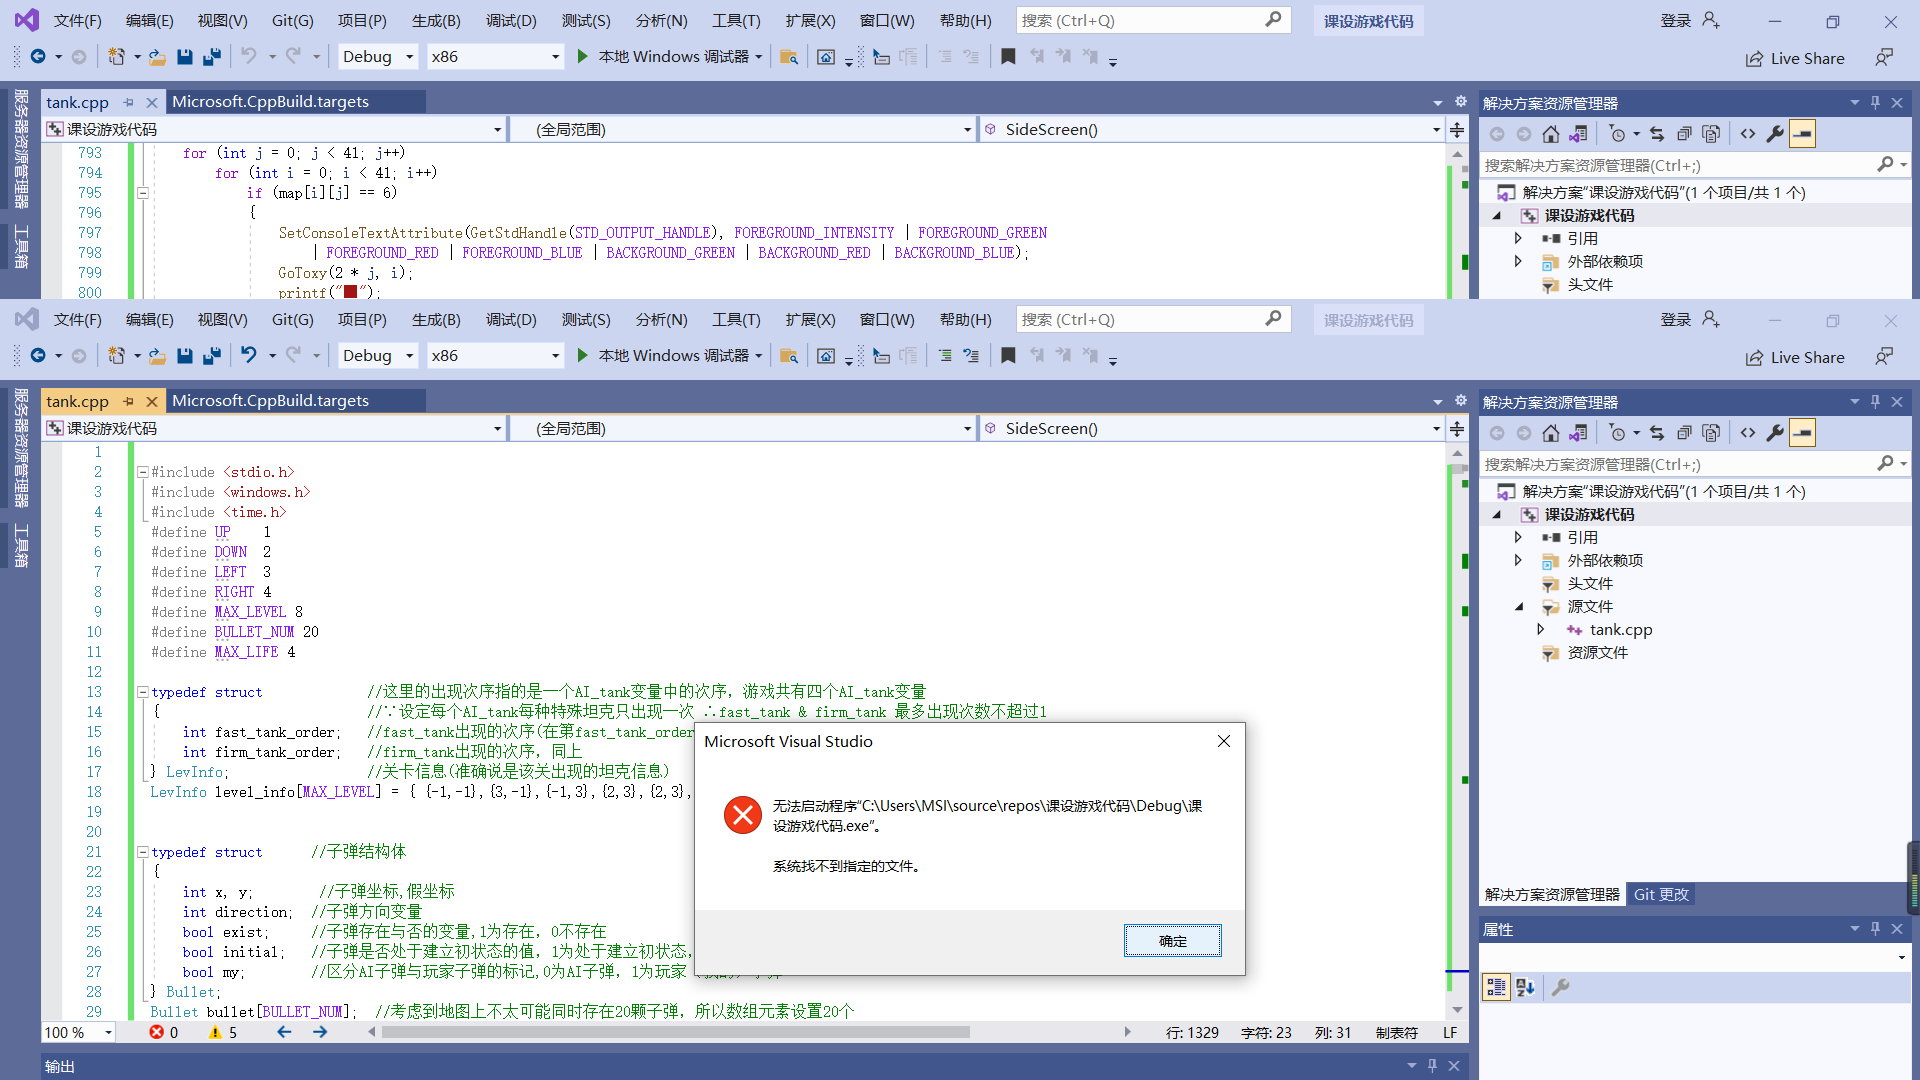Click Navigate Backward in the front window toolbar
The width and height of the screenshot is (1920, 1080).
[x=38, y=356]
